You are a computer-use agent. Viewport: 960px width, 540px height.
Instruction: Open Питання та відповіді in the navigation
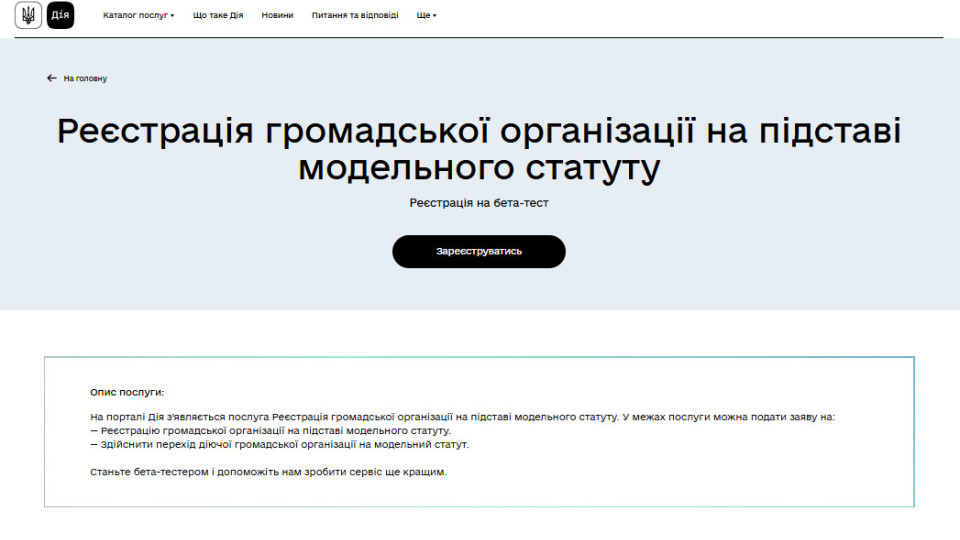pyautogui.click(x=354, y=15)
